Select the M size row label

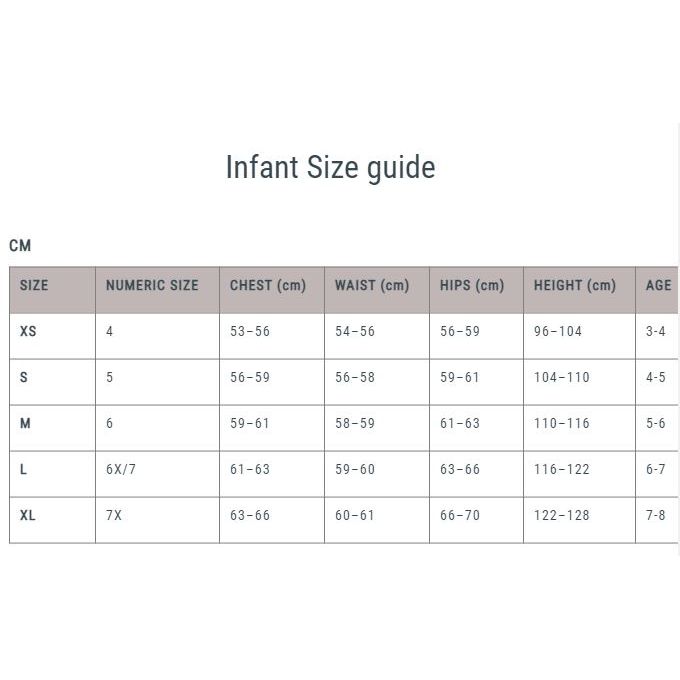pos(25,423)
